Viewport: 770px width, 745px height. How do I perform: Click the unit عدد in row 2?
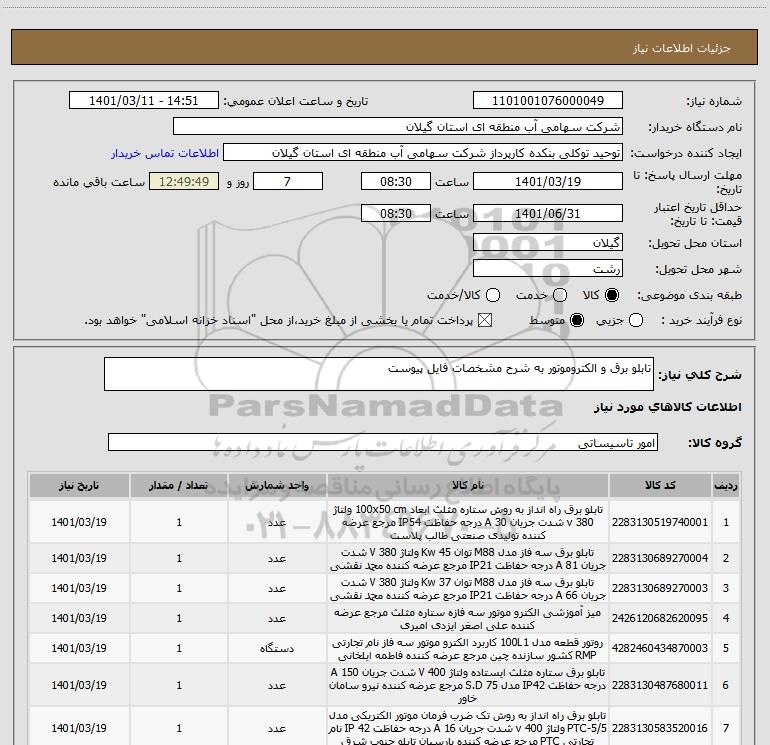(x=277, y=558)
